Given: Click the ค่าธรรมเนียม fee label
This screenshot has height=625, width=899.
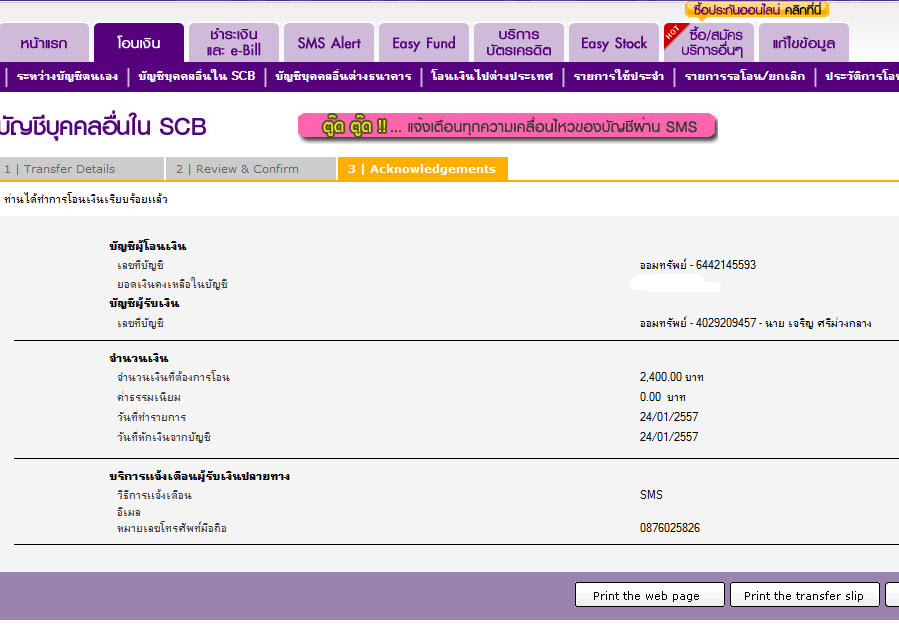Looking at the screenshot, I should coord(148,397).
